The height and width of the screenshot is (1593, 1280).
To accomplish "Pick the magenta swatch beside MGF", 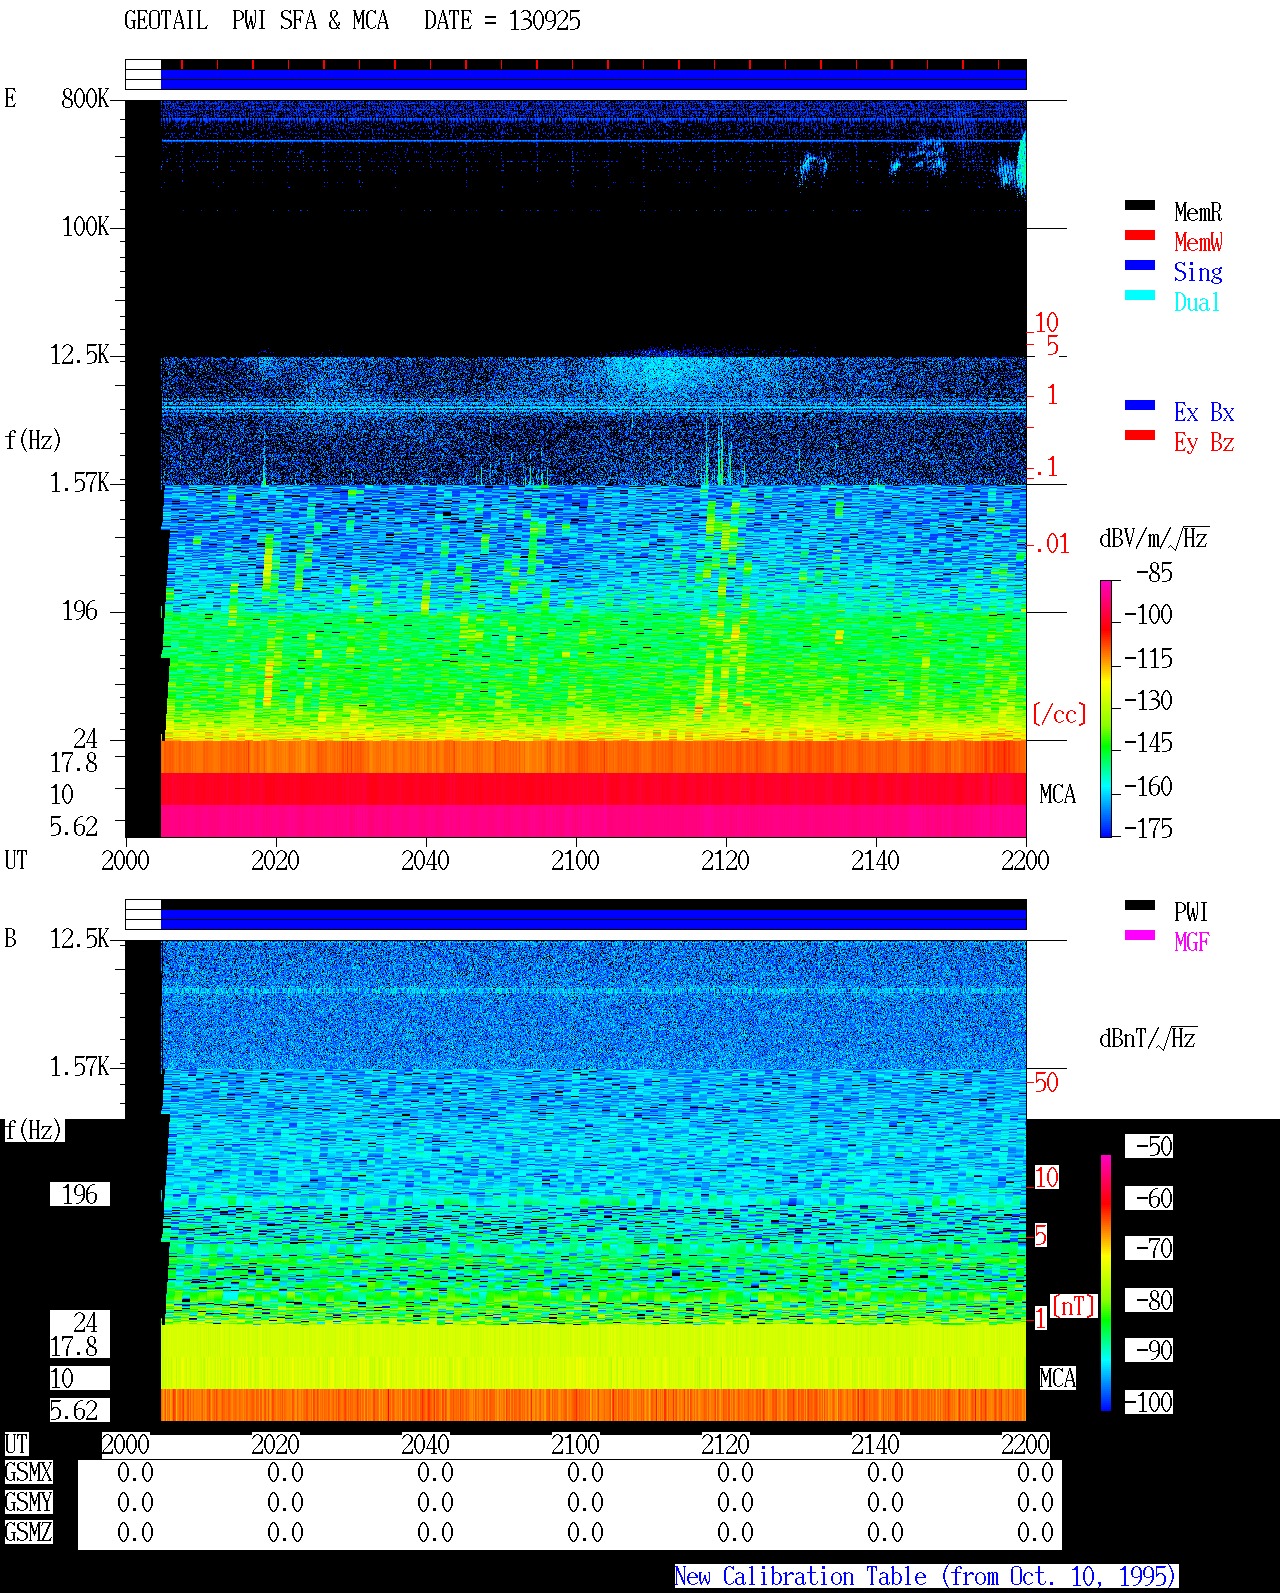I will pos(1140,936).
